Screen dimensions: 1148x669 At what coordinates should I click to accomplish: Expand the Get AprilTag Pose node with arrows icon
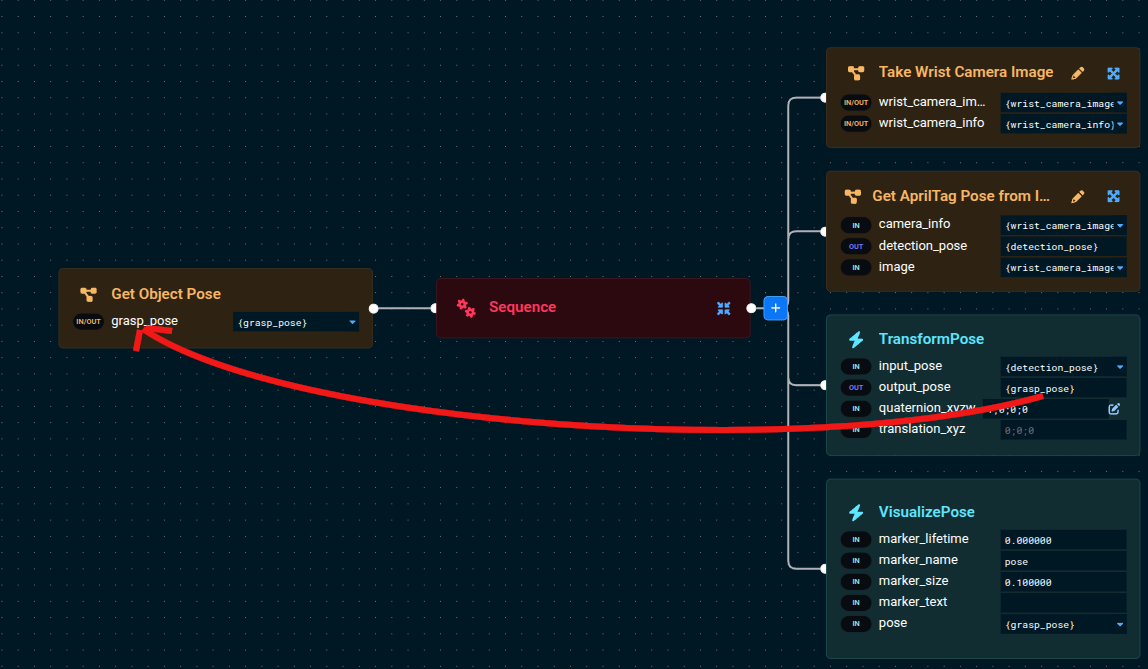[x=1113, y=197]
